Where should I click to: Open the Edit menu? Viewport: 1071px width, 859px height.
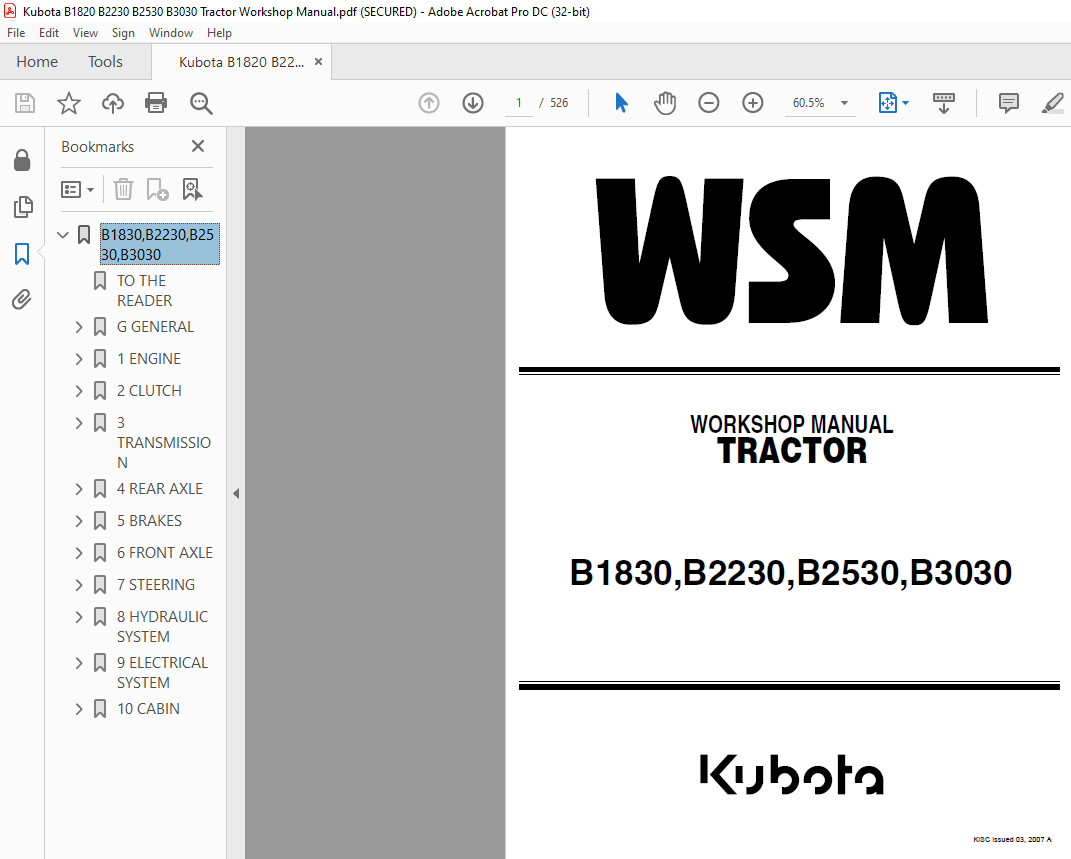(x=48, y=33)
